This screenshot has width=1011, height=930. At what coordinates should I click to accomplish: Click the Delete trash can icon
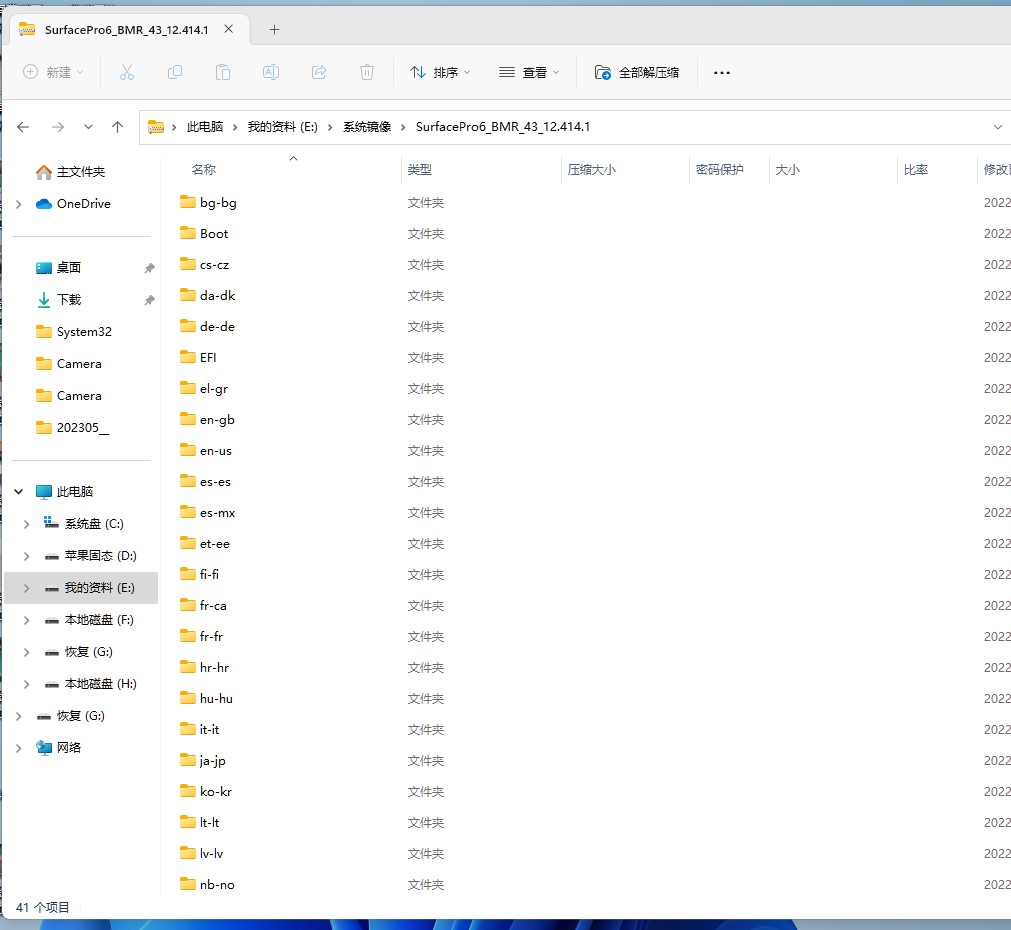367,72
